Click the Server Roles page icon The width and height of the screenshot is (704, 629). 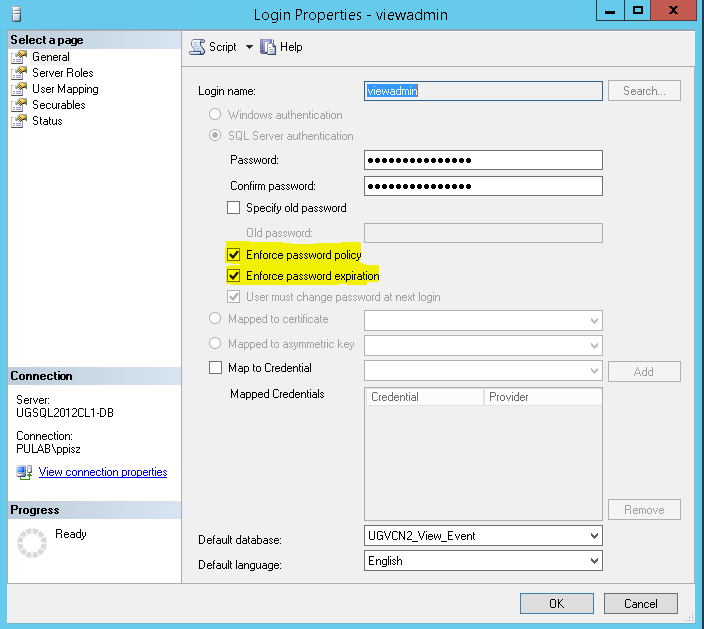(19, 73)
